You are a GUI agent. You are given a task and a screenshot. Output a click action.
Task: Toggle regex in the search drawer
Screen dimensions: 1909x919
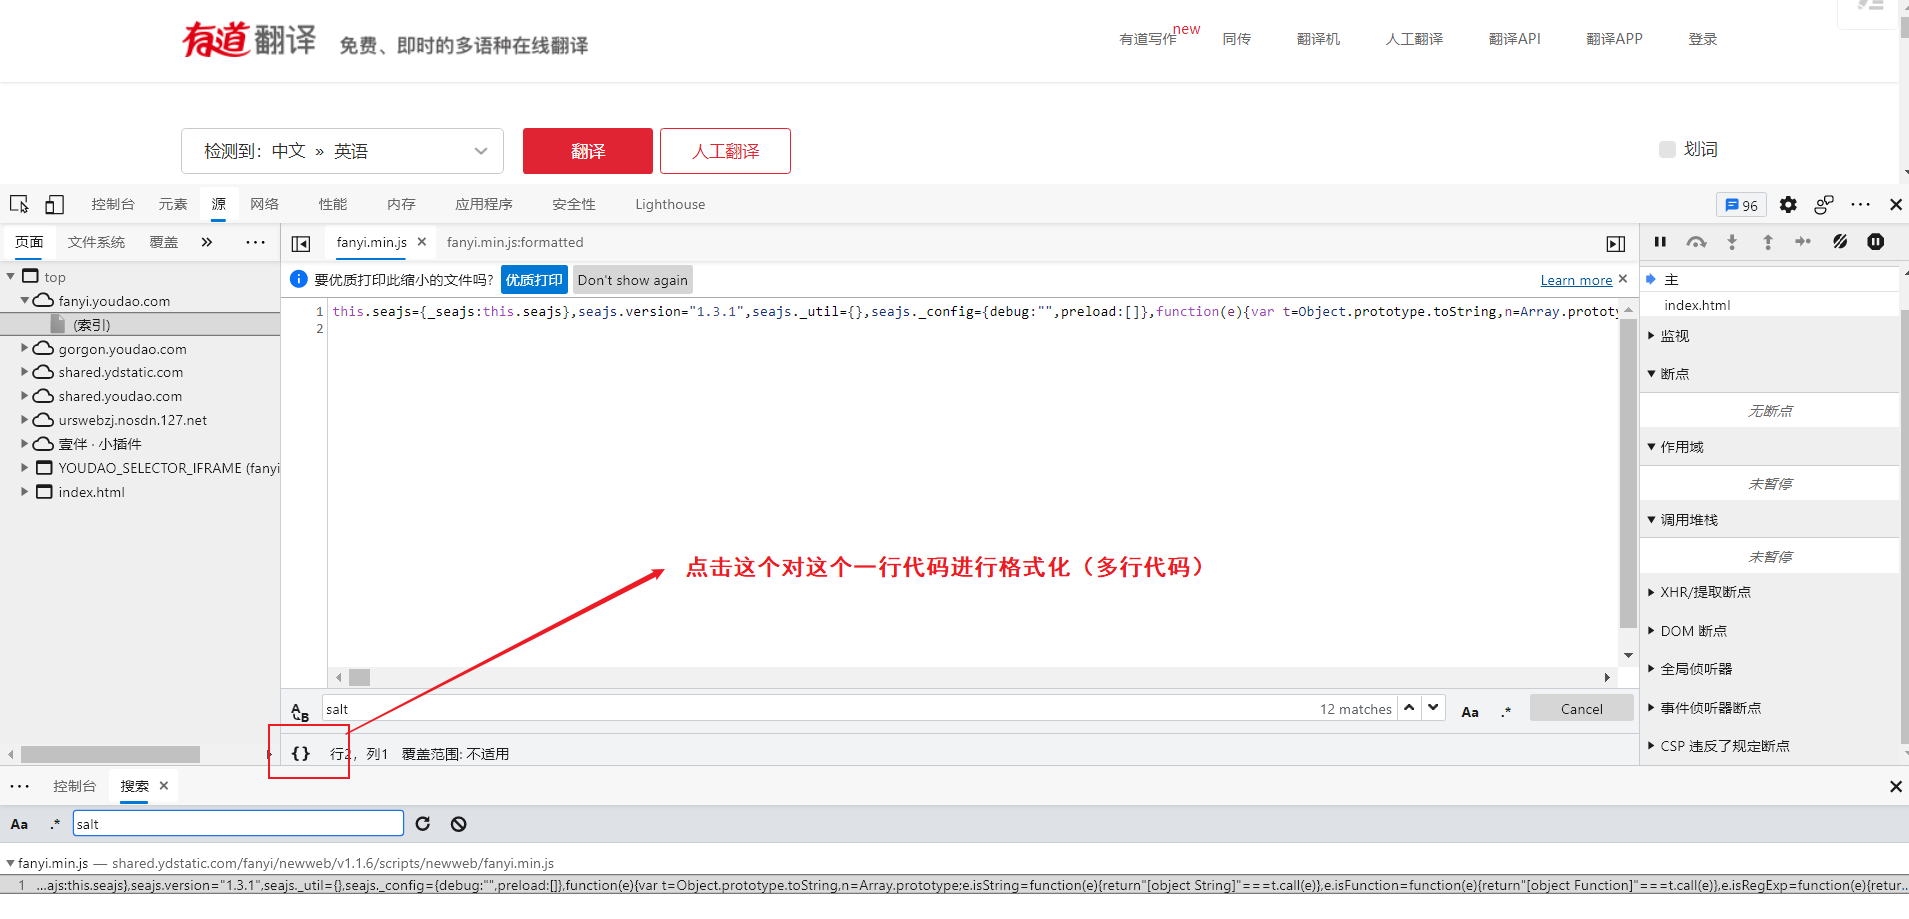tap(55, 824)
